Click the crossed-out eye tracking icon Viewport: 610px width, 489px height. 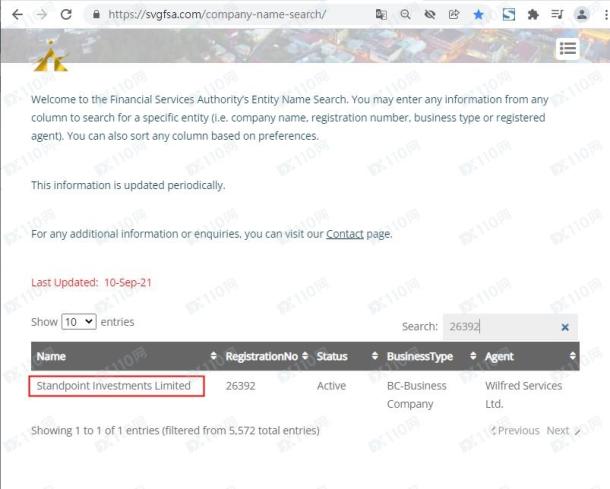point(430,15)
